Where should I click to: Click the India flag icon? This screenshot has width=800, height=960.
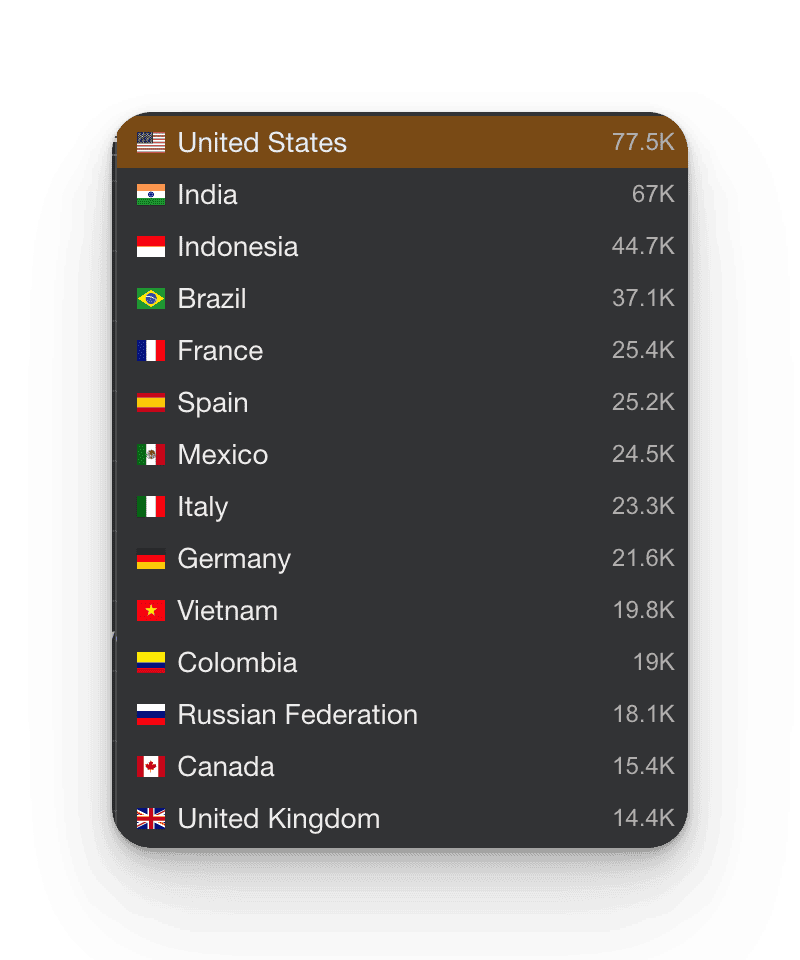pyautogui.click(x=151, y=194)
